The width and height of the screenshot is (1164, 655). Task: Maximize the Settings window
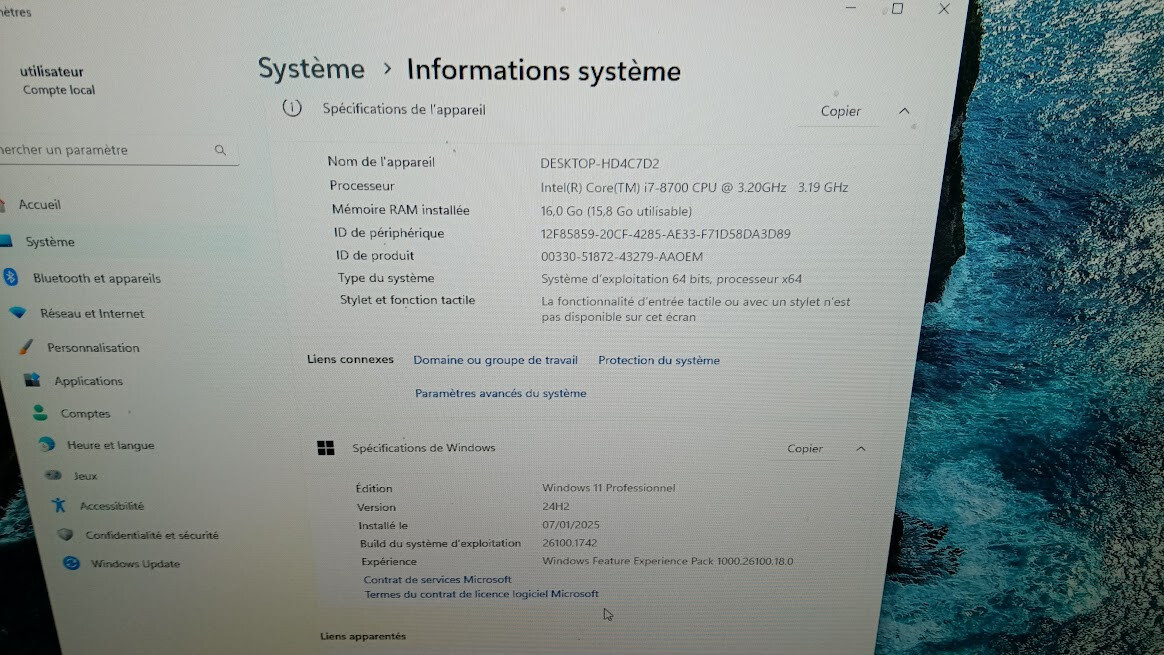pyautogui.click(x=897, y=9)
